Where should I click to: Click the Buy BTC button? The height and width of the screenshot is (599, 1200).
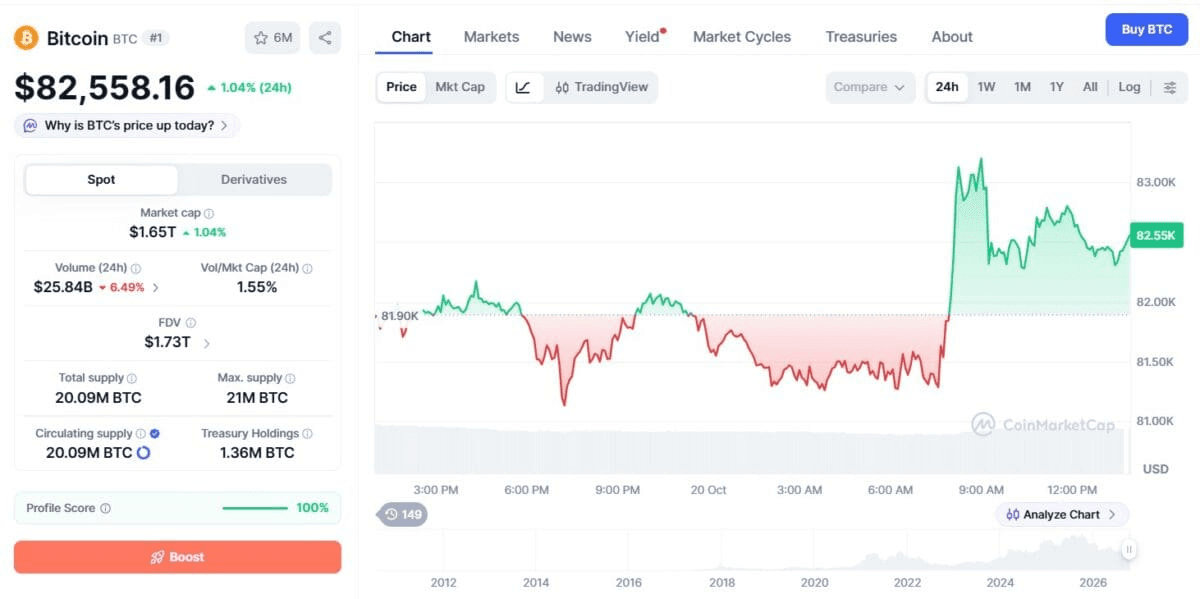click(1146, 30)
